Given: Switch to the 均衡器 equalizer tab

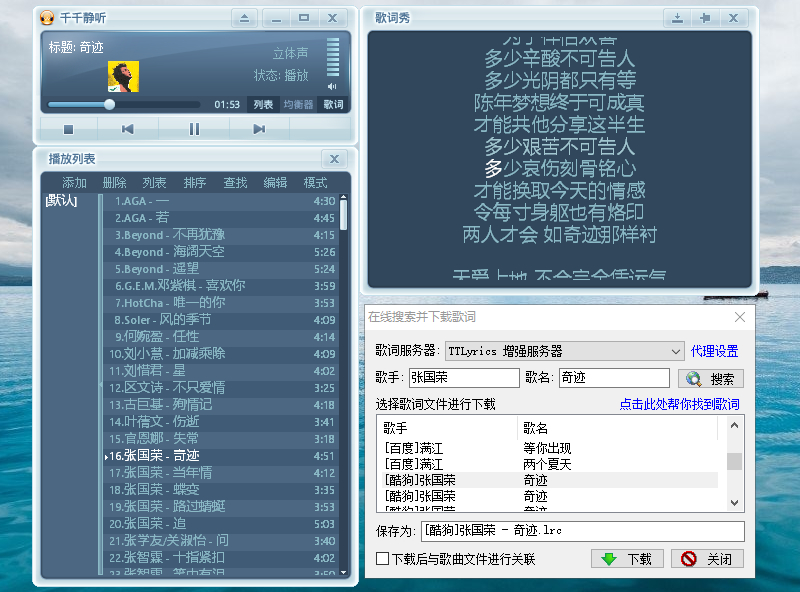Looking at the screenshot, I should [x=297, y=104].
